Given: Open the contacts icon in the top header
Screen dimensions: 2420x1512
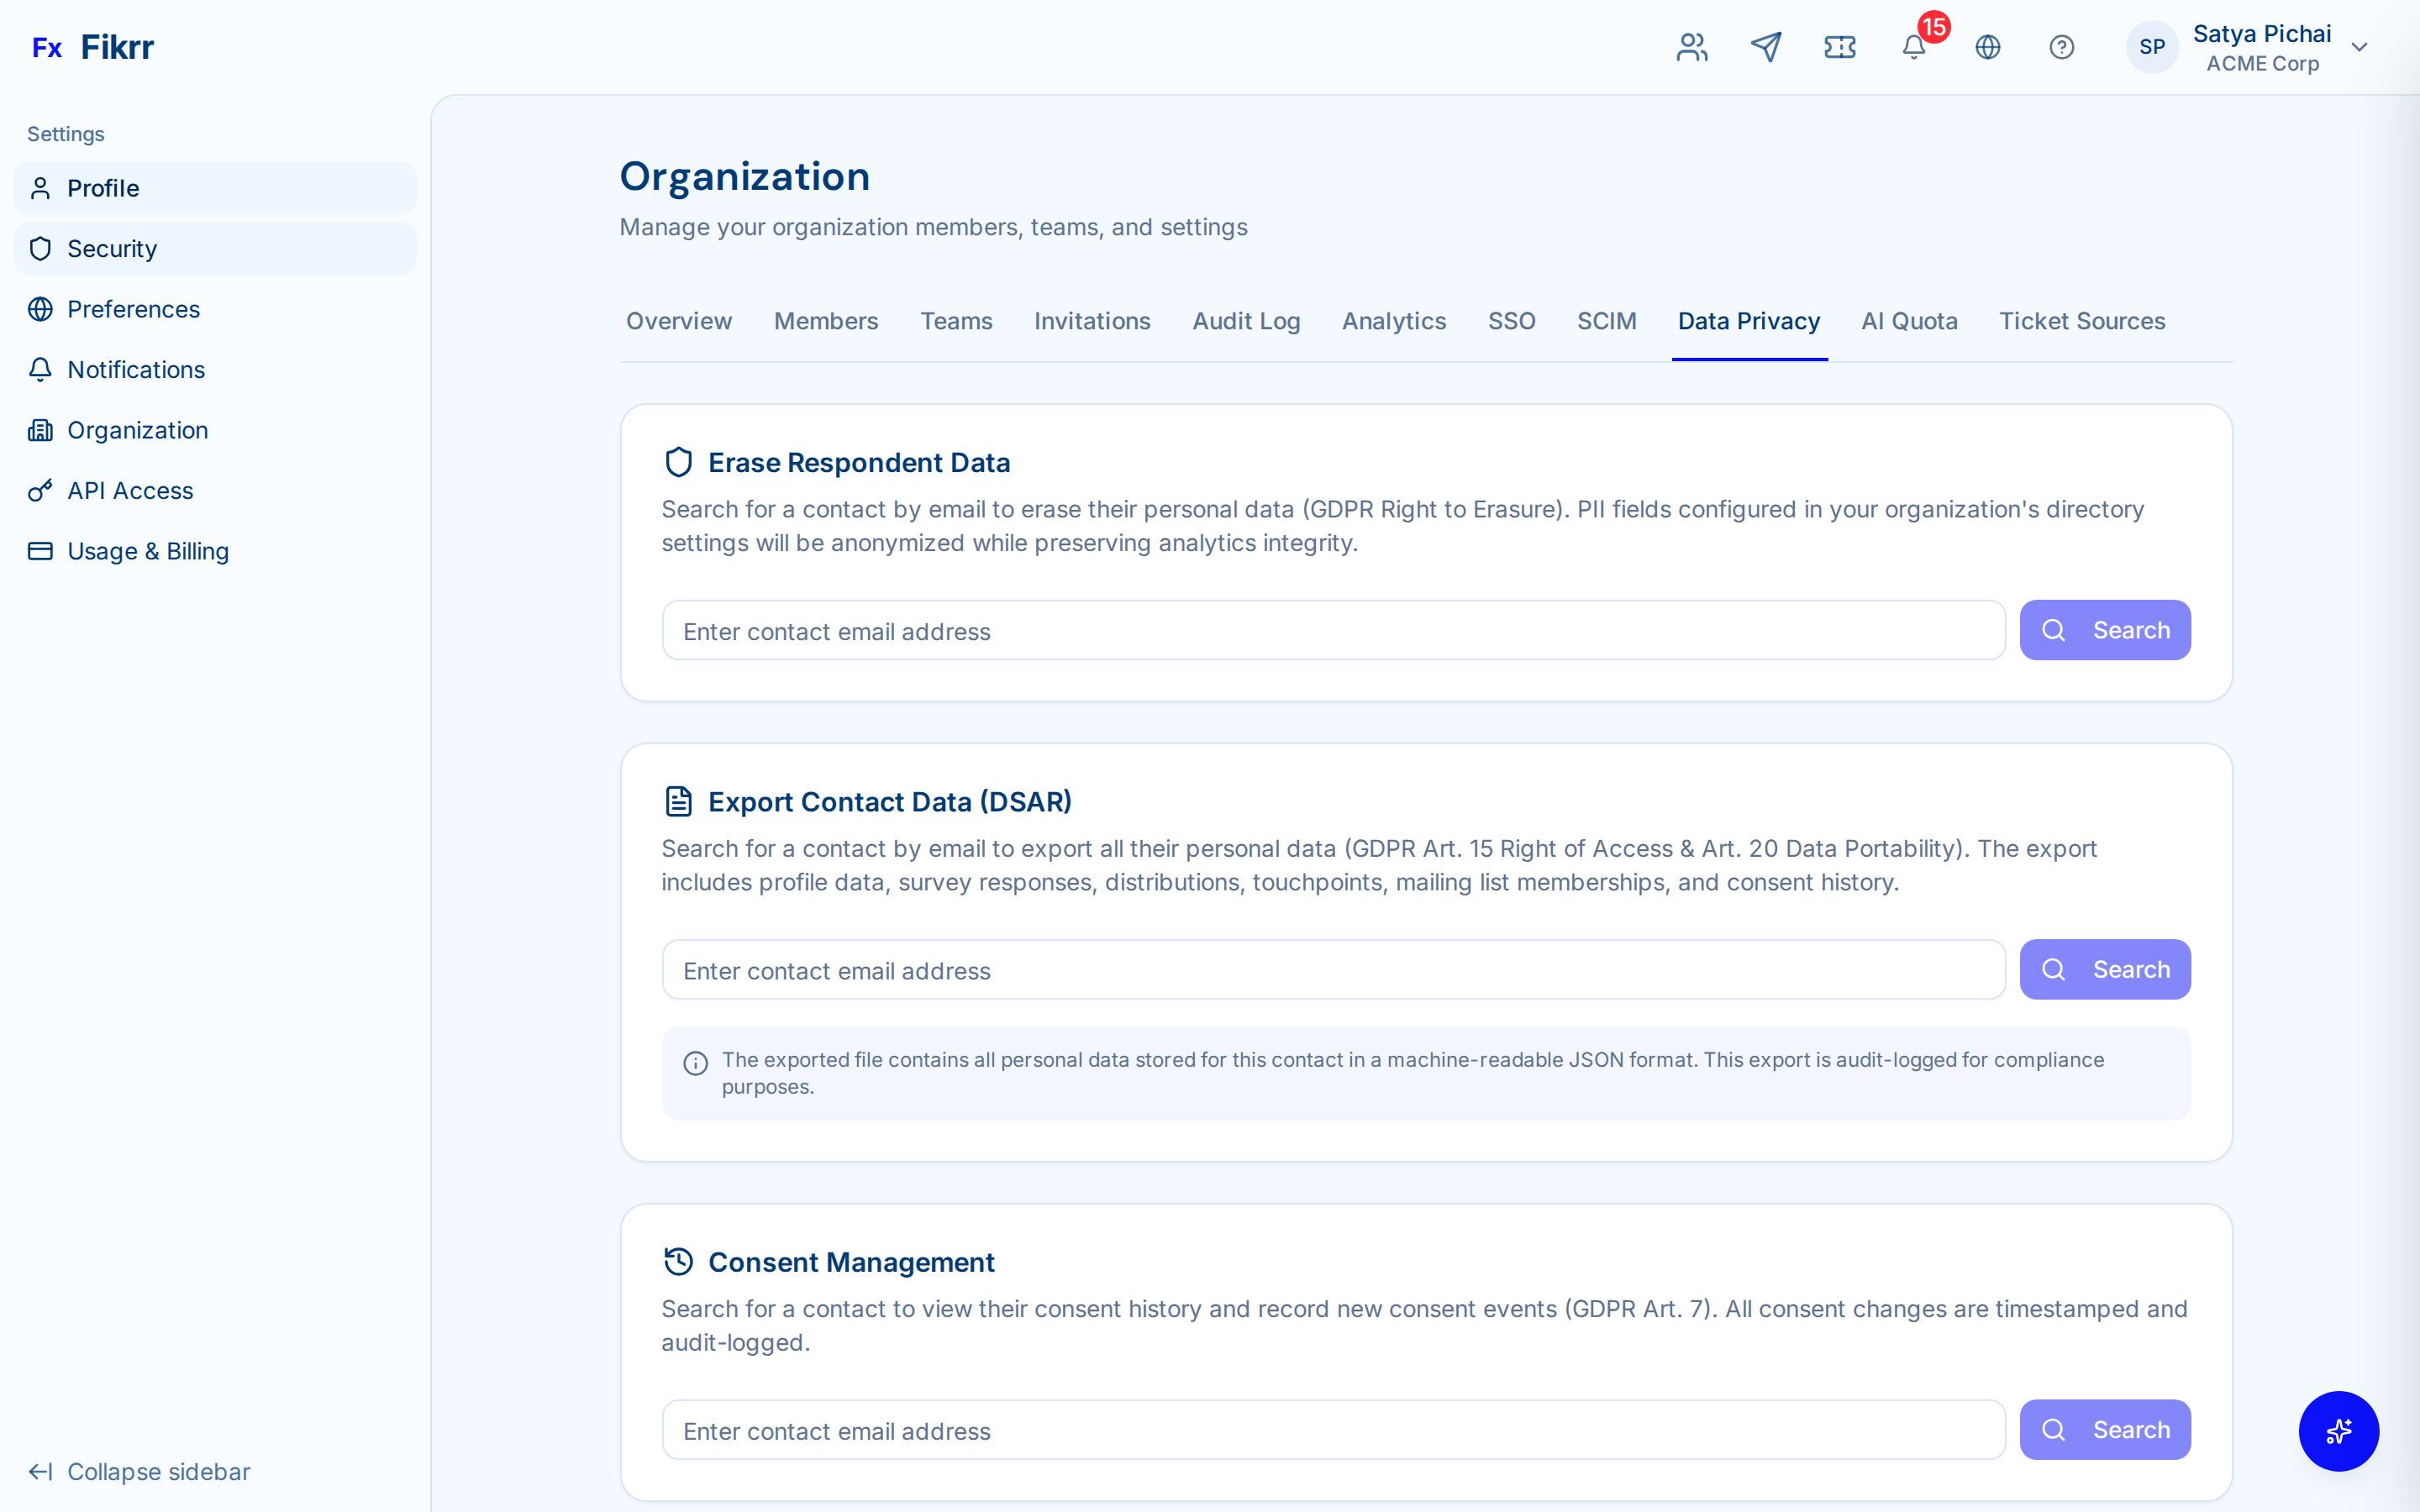Looking at the screenshot, I should [x=1691, y=46].
